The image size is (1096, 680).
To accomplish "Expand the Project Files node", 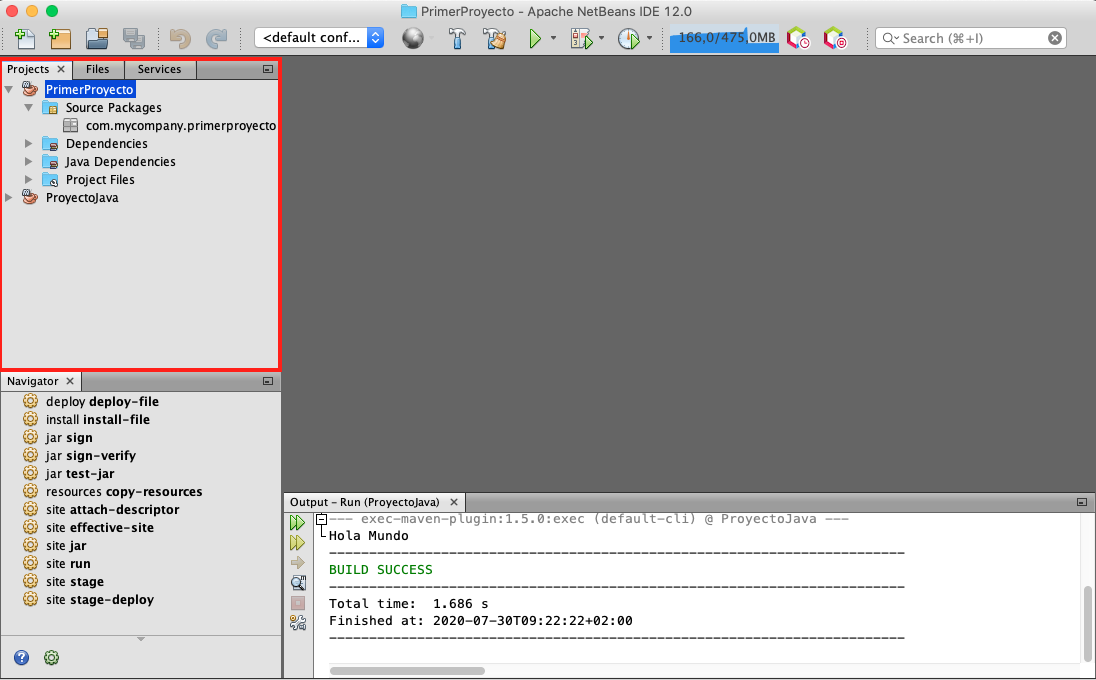I will coord(29,180).
